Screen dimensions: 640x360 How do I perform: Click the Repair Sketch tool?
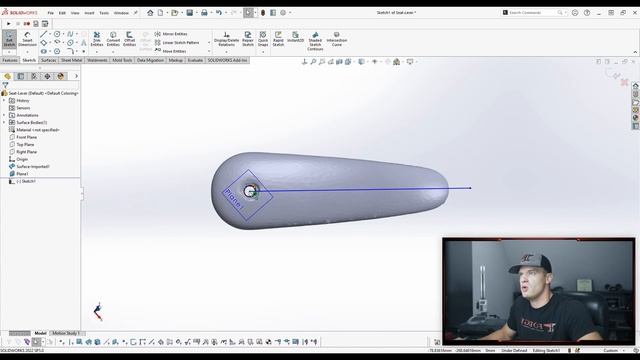point(248,39)
